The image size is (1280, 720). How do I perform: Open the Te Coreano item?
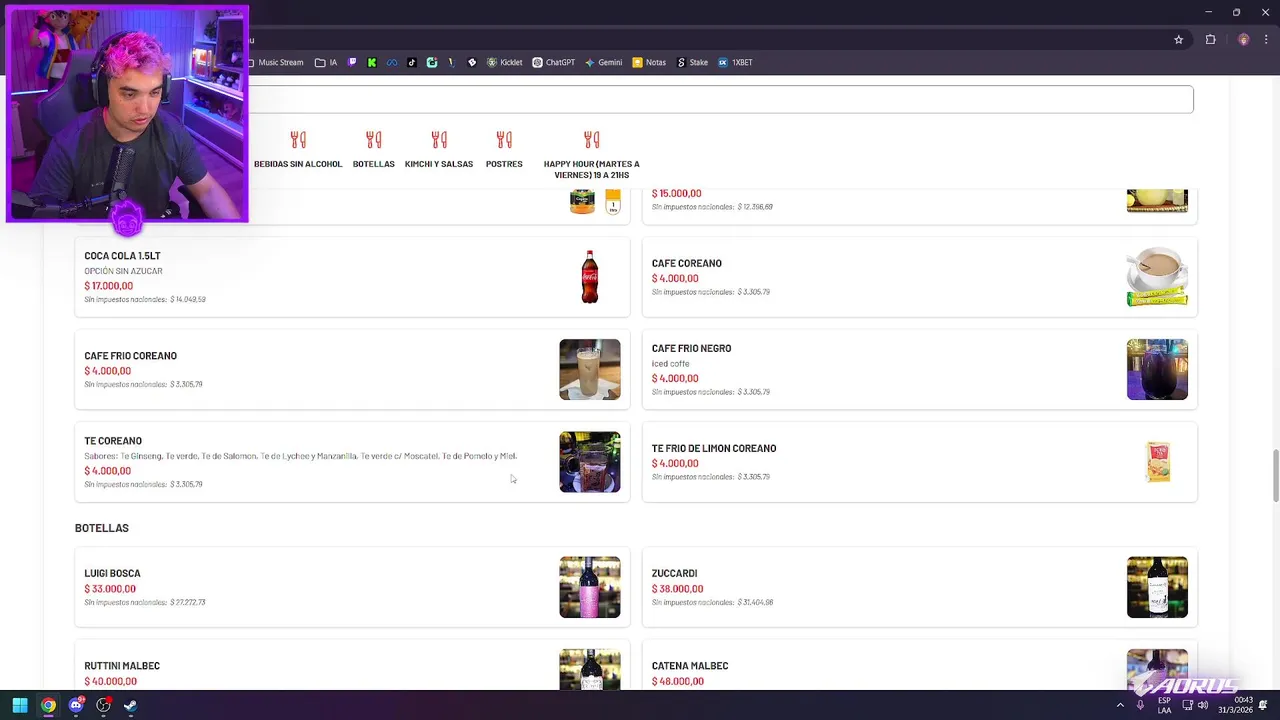click(352, 462)
